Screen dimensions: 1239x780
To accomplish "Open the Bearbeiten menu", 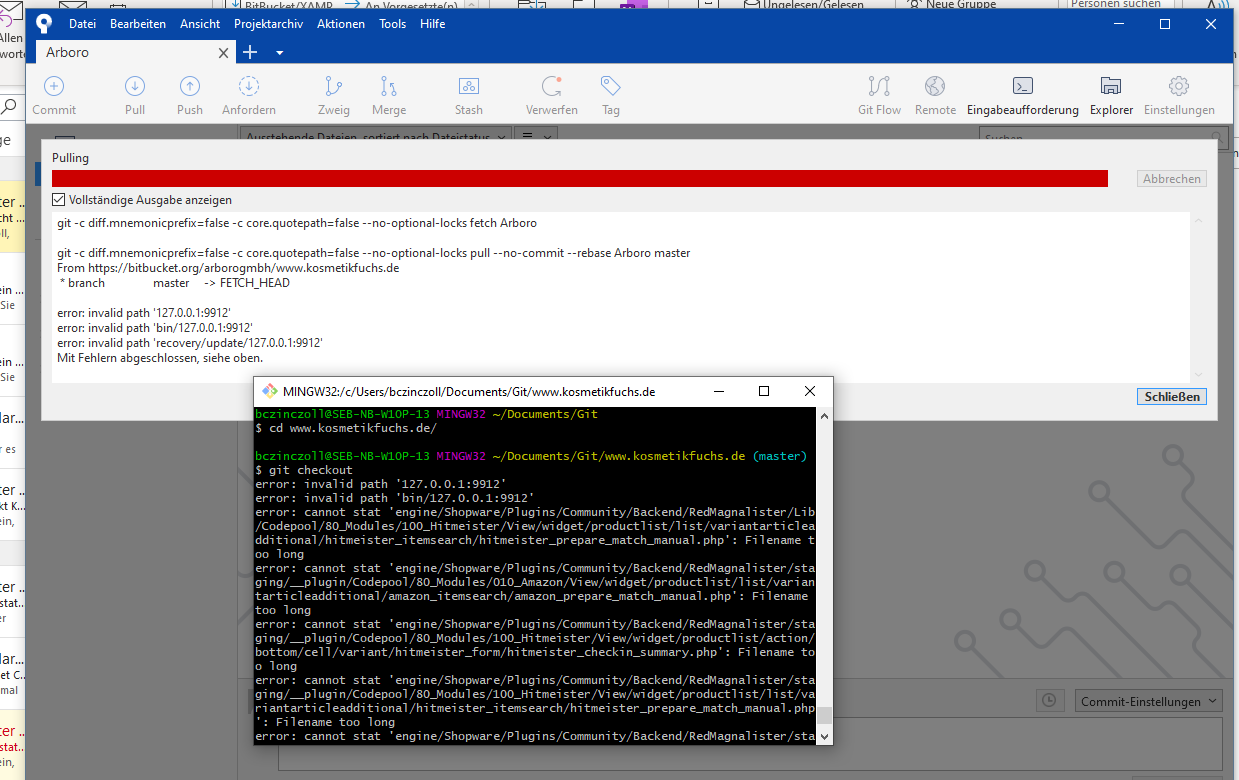I will tap(138, 24).
